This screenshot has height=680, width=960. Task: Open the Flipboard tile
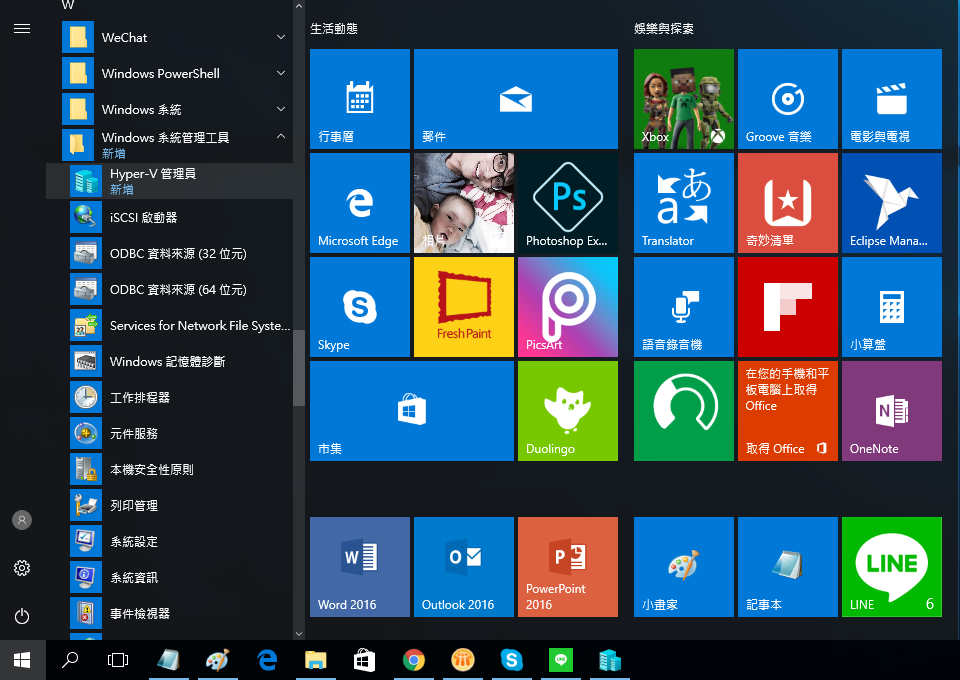787,307
